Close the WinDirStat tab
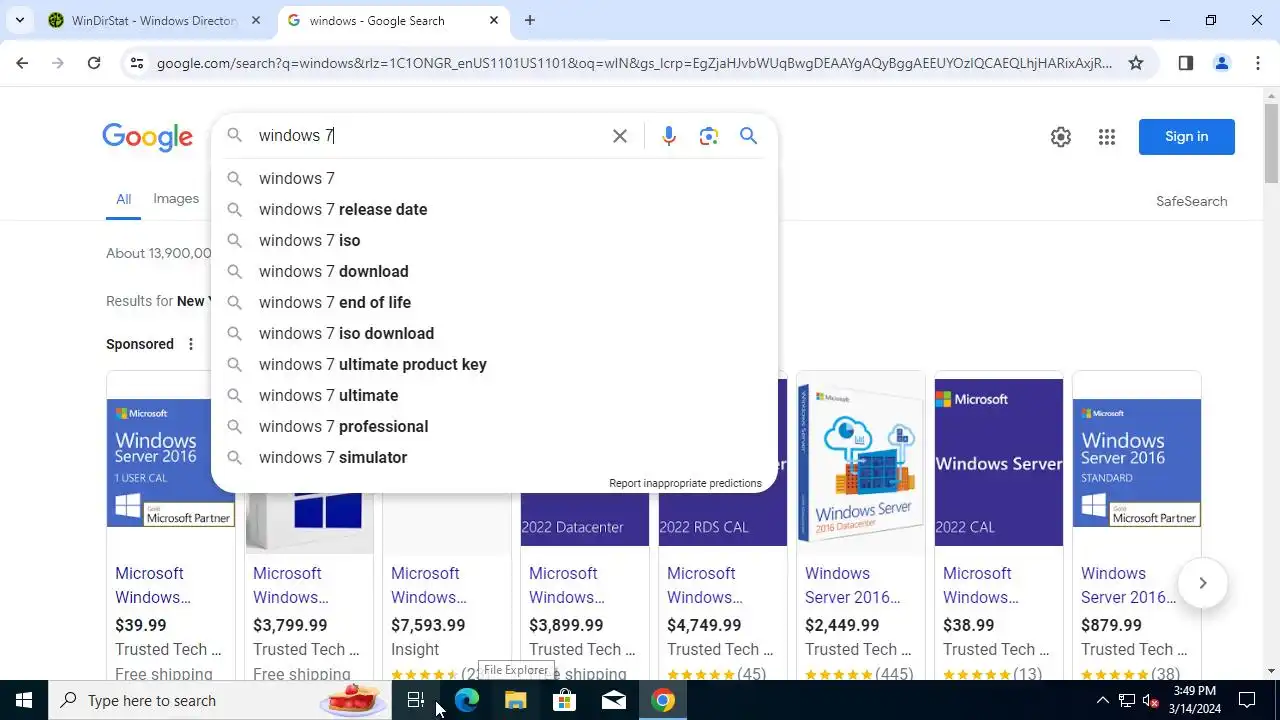1280x720 pixels. 256,20
